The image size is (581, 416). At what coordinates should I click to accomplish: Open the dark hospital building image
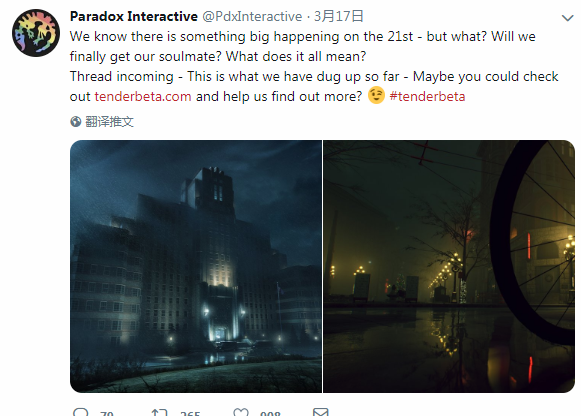coord(196,266)
